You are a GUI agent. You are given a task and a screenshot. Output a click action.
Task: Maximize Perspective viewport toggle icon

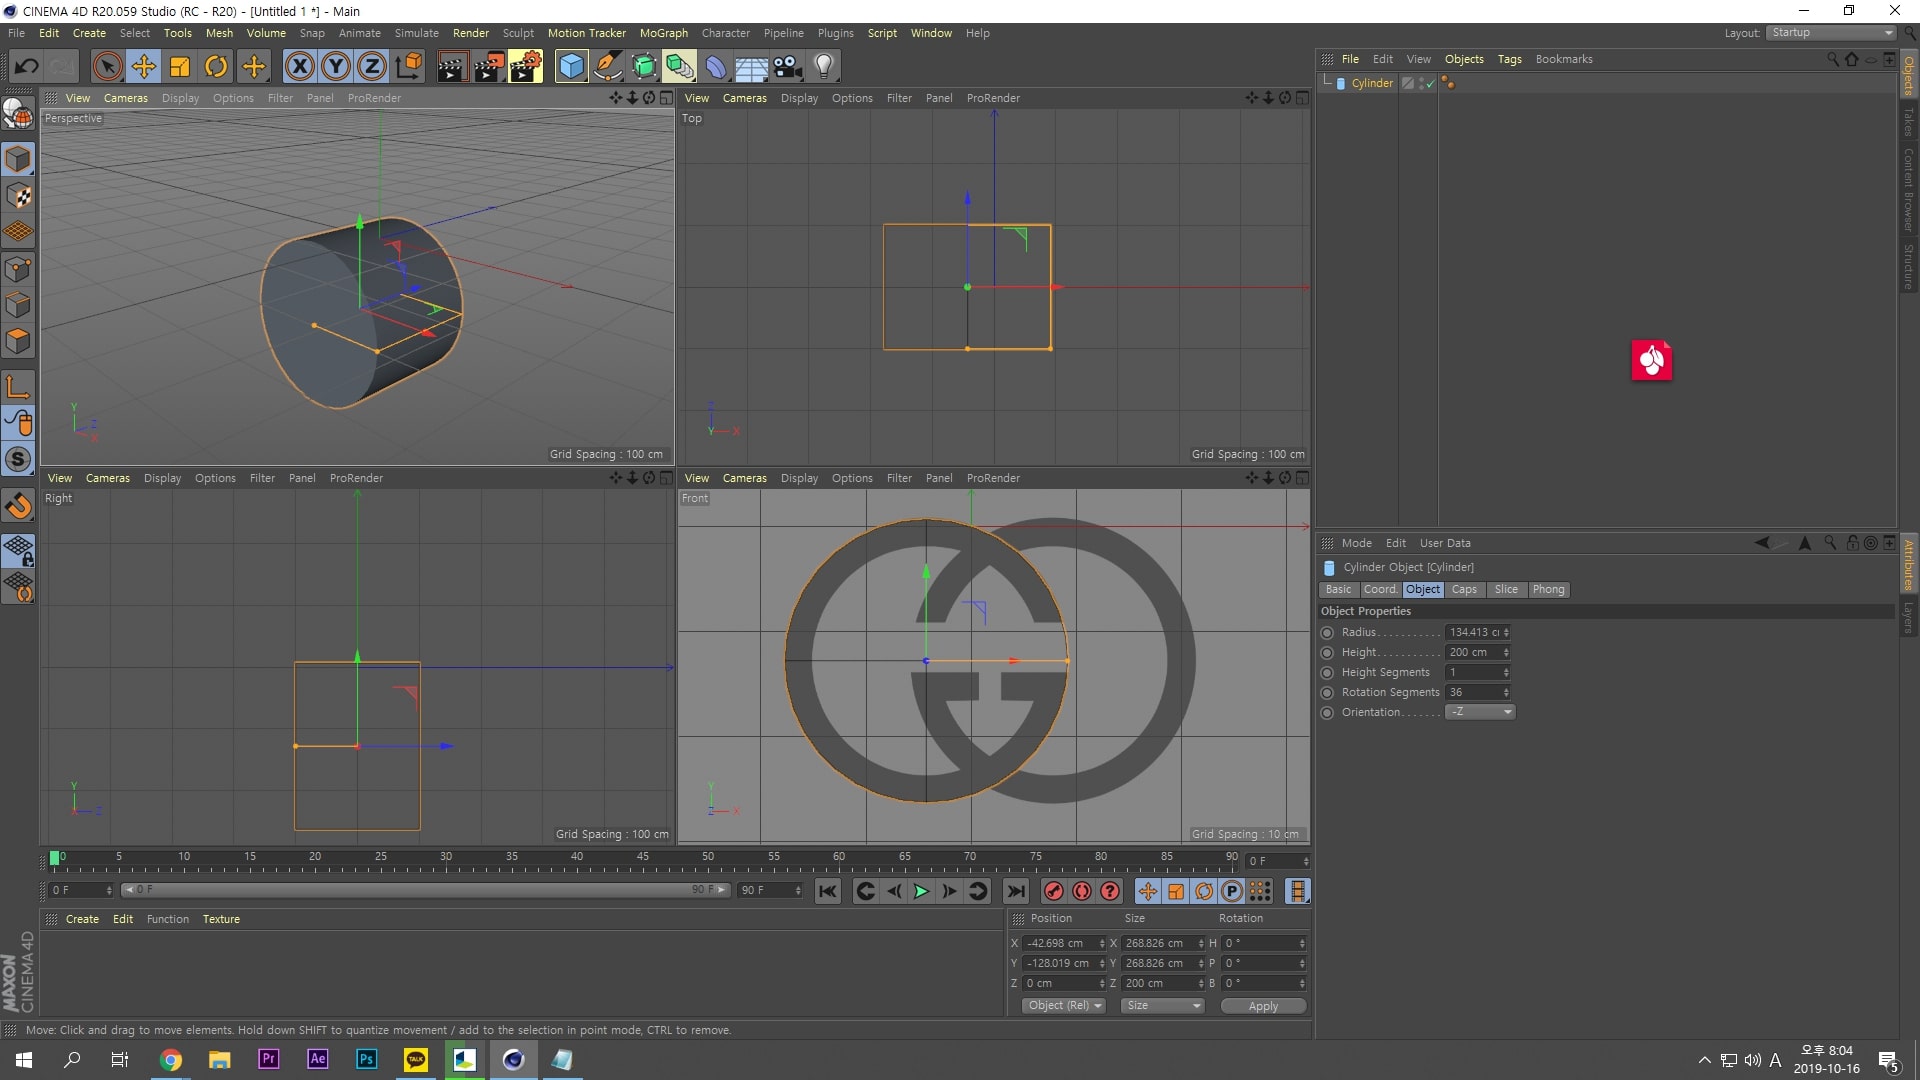tap(666, 98)
